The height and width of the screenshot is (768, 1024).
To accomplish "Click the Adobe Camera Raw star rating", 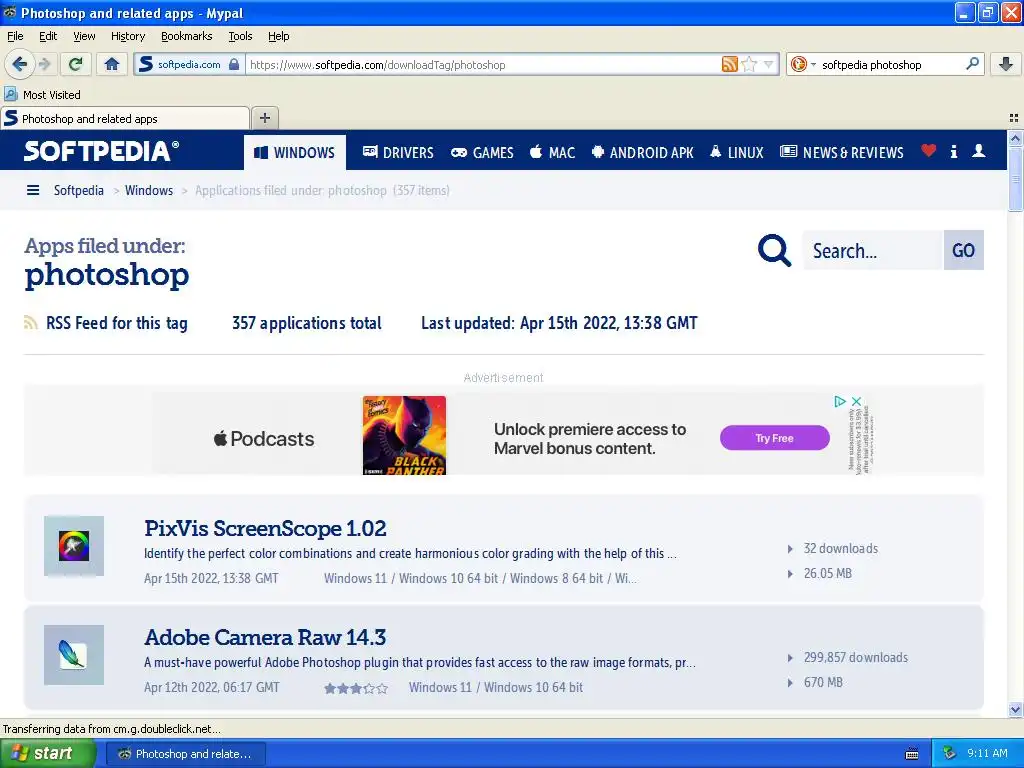I will pyautogui.click(x=356, y=688).
